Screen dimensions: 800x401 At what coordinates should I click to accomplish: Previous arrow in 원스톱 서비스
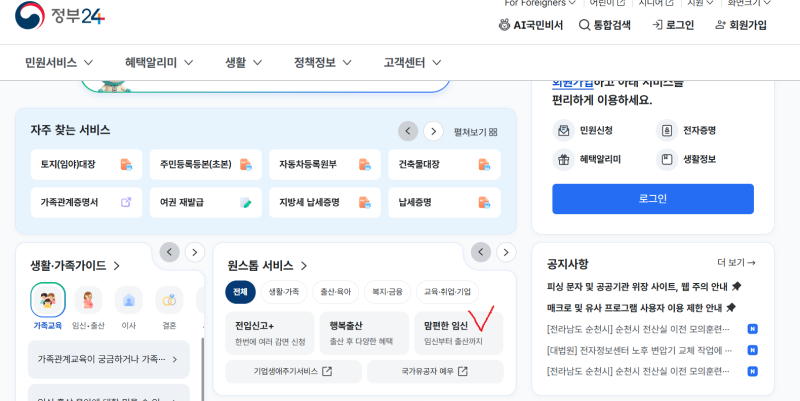coord(481,252)
